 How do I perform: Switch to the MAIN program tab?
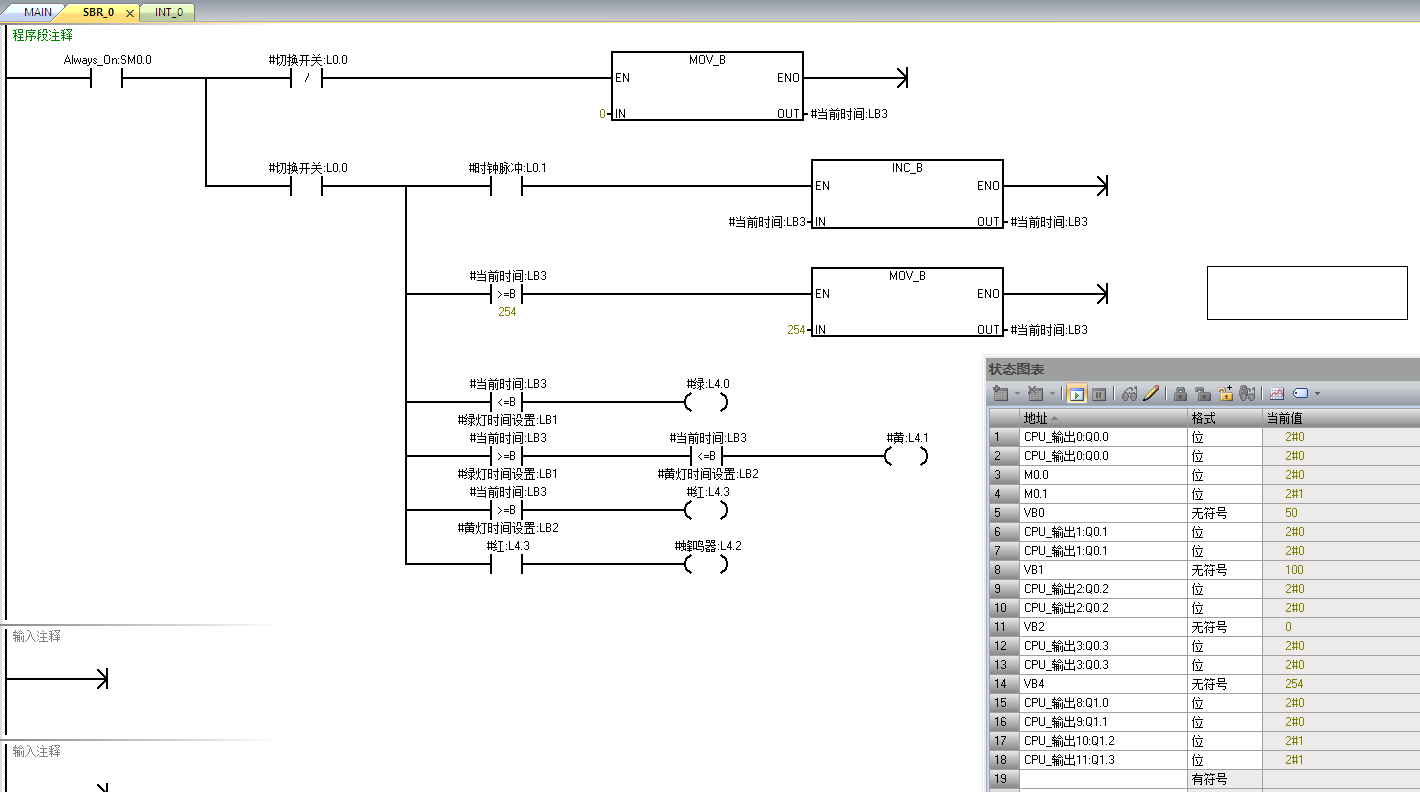[37, 13]
